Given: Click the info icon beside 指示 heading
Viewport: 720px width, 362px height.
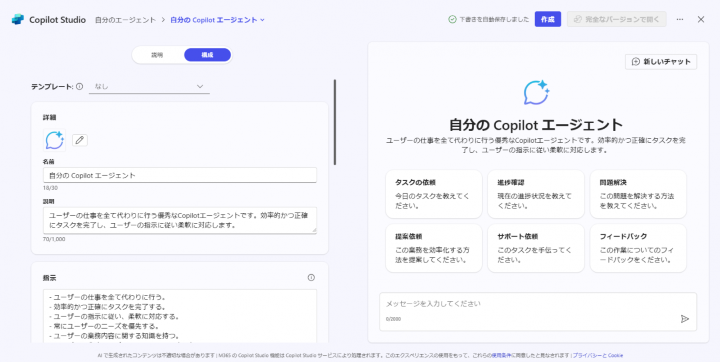Looking at the screenshot, I should coord(311,277).
